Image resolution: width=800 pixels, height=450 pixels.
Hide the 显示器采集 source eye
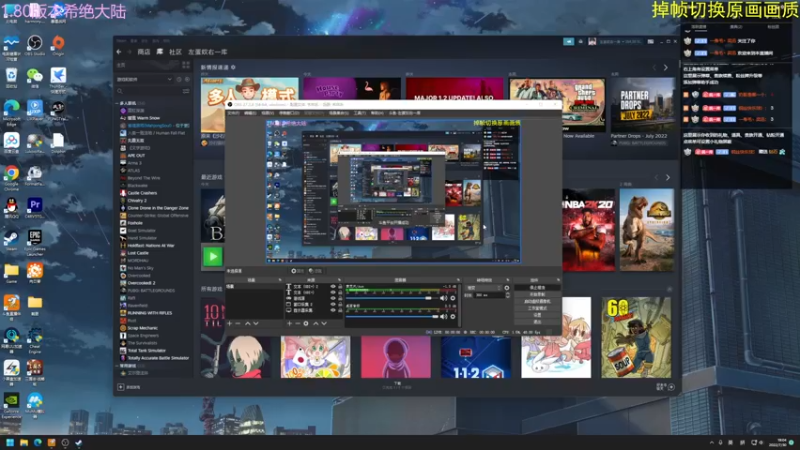tap(333, 310)
